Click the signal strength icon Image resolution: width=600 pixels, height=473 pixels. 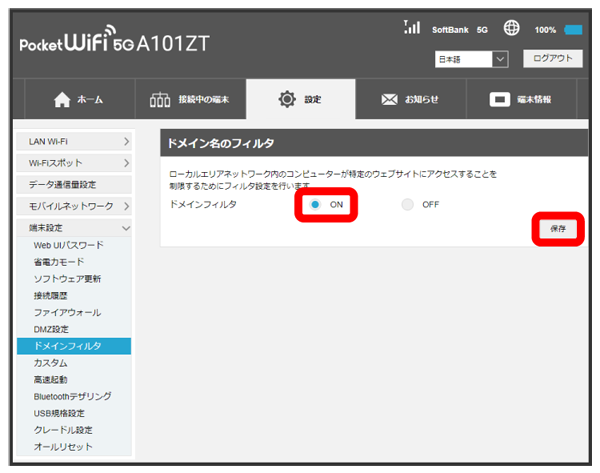411,28
